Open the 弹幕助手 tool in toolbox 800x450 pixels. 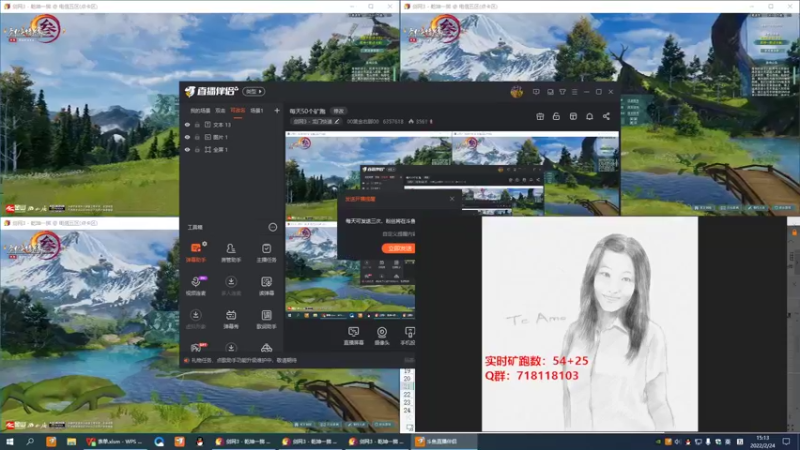click(x=196, y=252)
